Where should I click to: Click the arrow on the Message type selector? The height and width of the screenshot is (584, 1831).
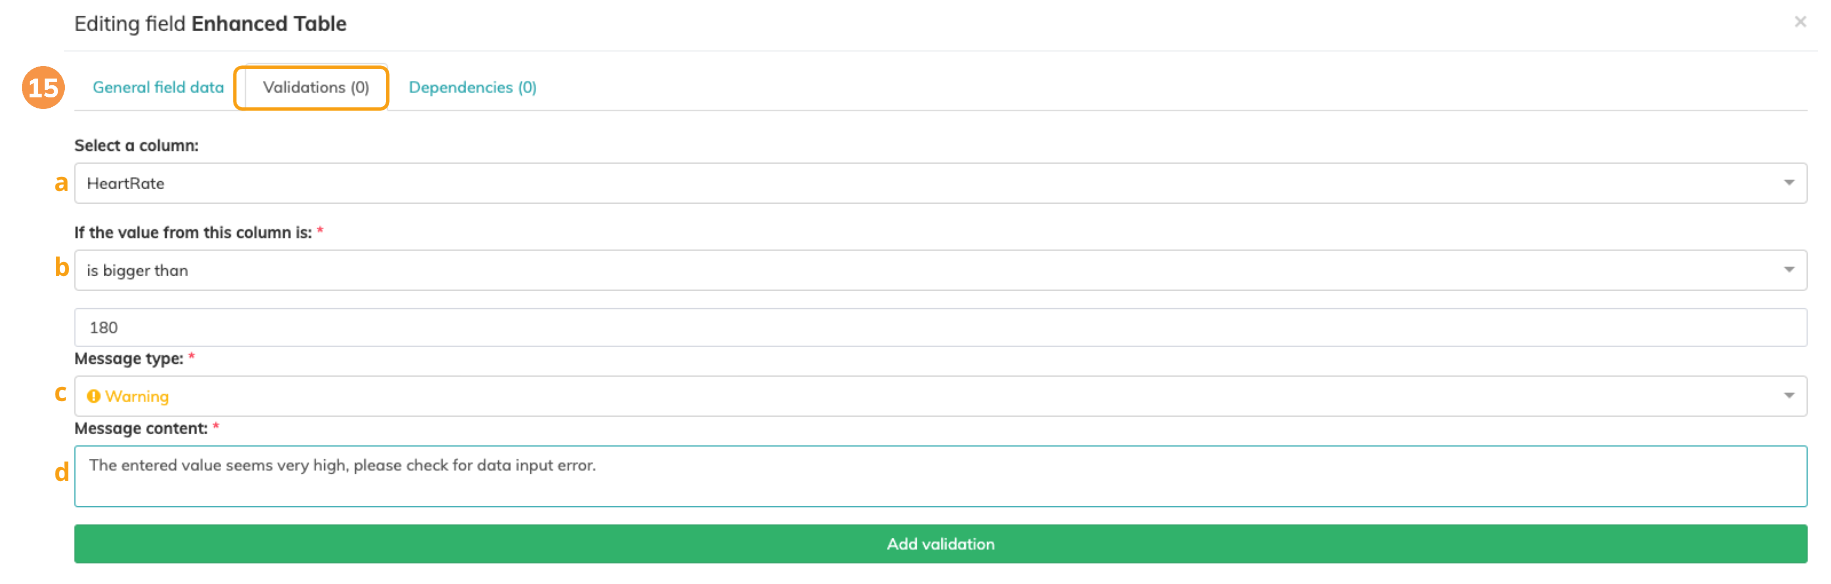(x=1788, y=396)
